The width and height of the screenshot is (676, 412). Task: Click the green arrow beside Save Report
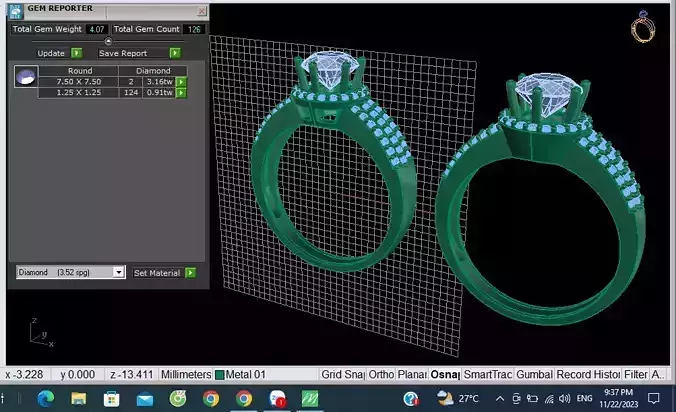(x=175, y=53)
